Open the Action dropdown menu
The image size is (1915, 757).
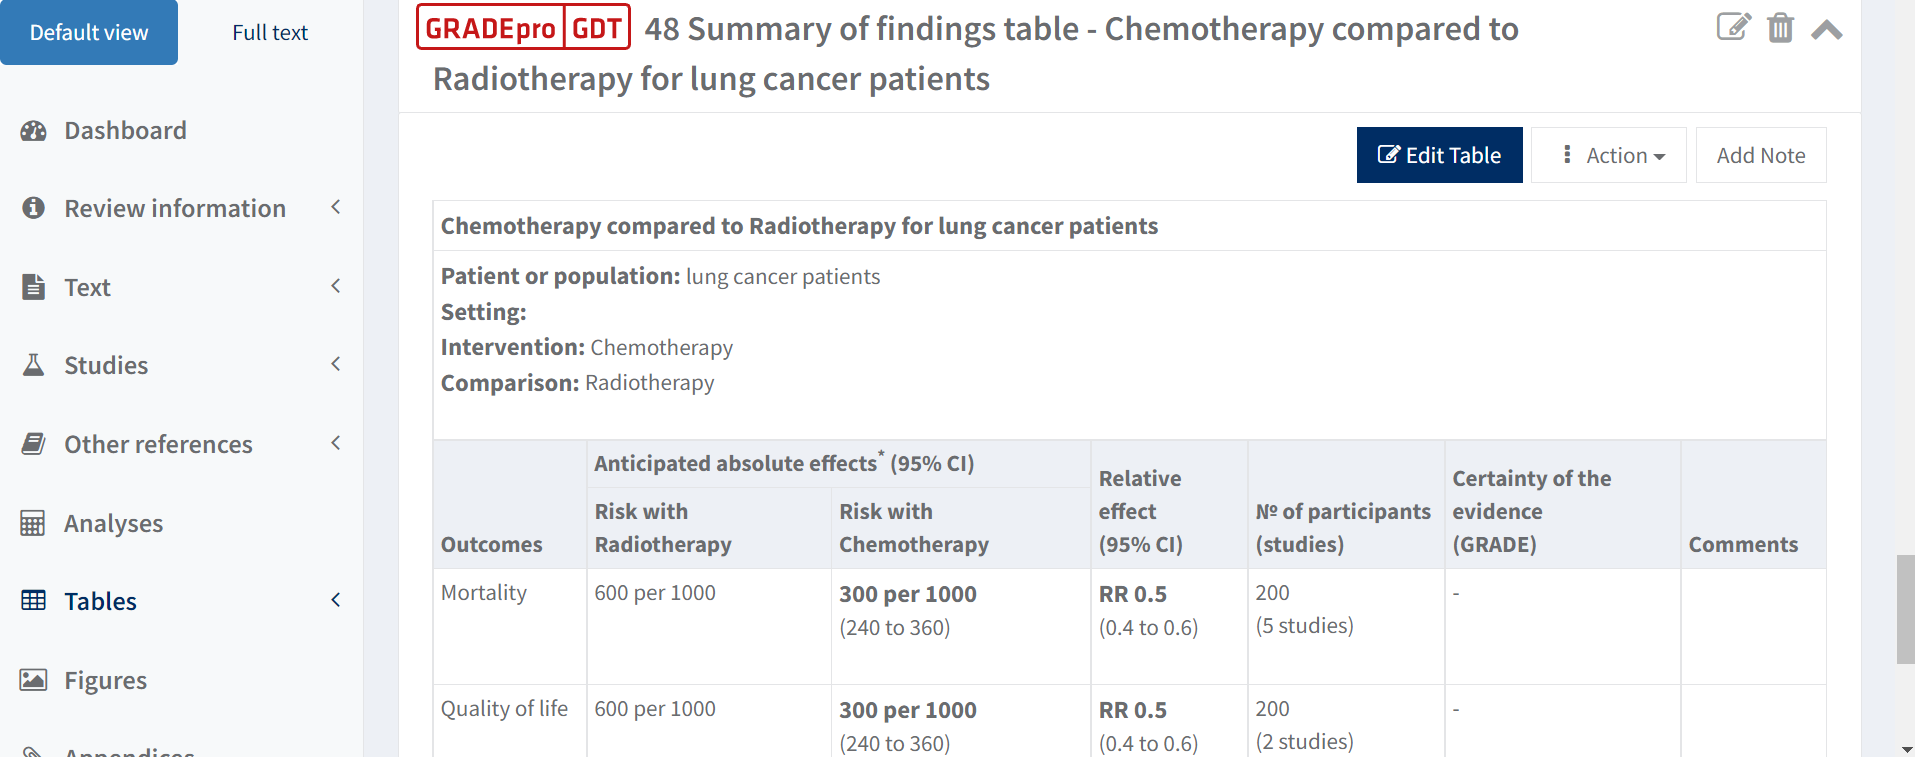click(x=1608, y=155)
